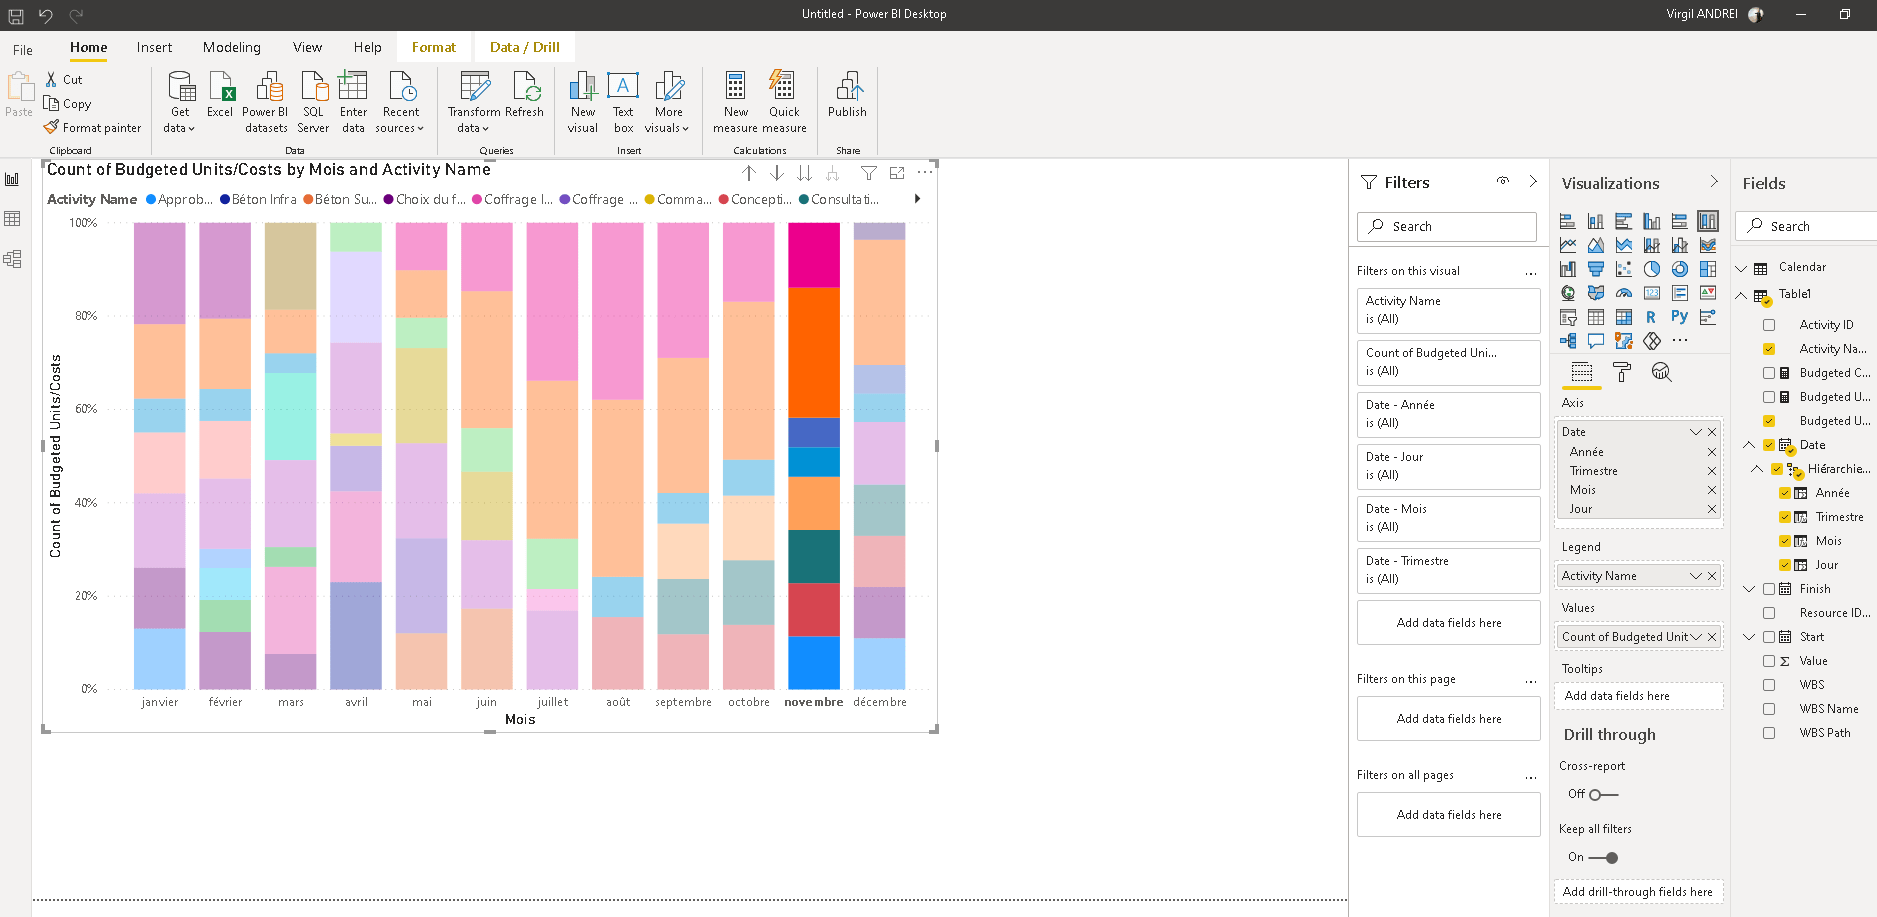Screen dimensions: 1877x917
Task: Open the Data / Drill tab
Action: (x=524, y=46)
